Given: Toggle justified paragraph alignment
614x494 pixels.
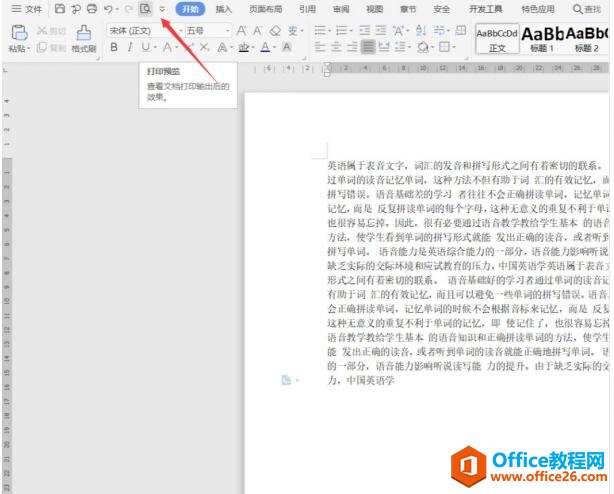Looking at the screenshot, I should (369, 47).
